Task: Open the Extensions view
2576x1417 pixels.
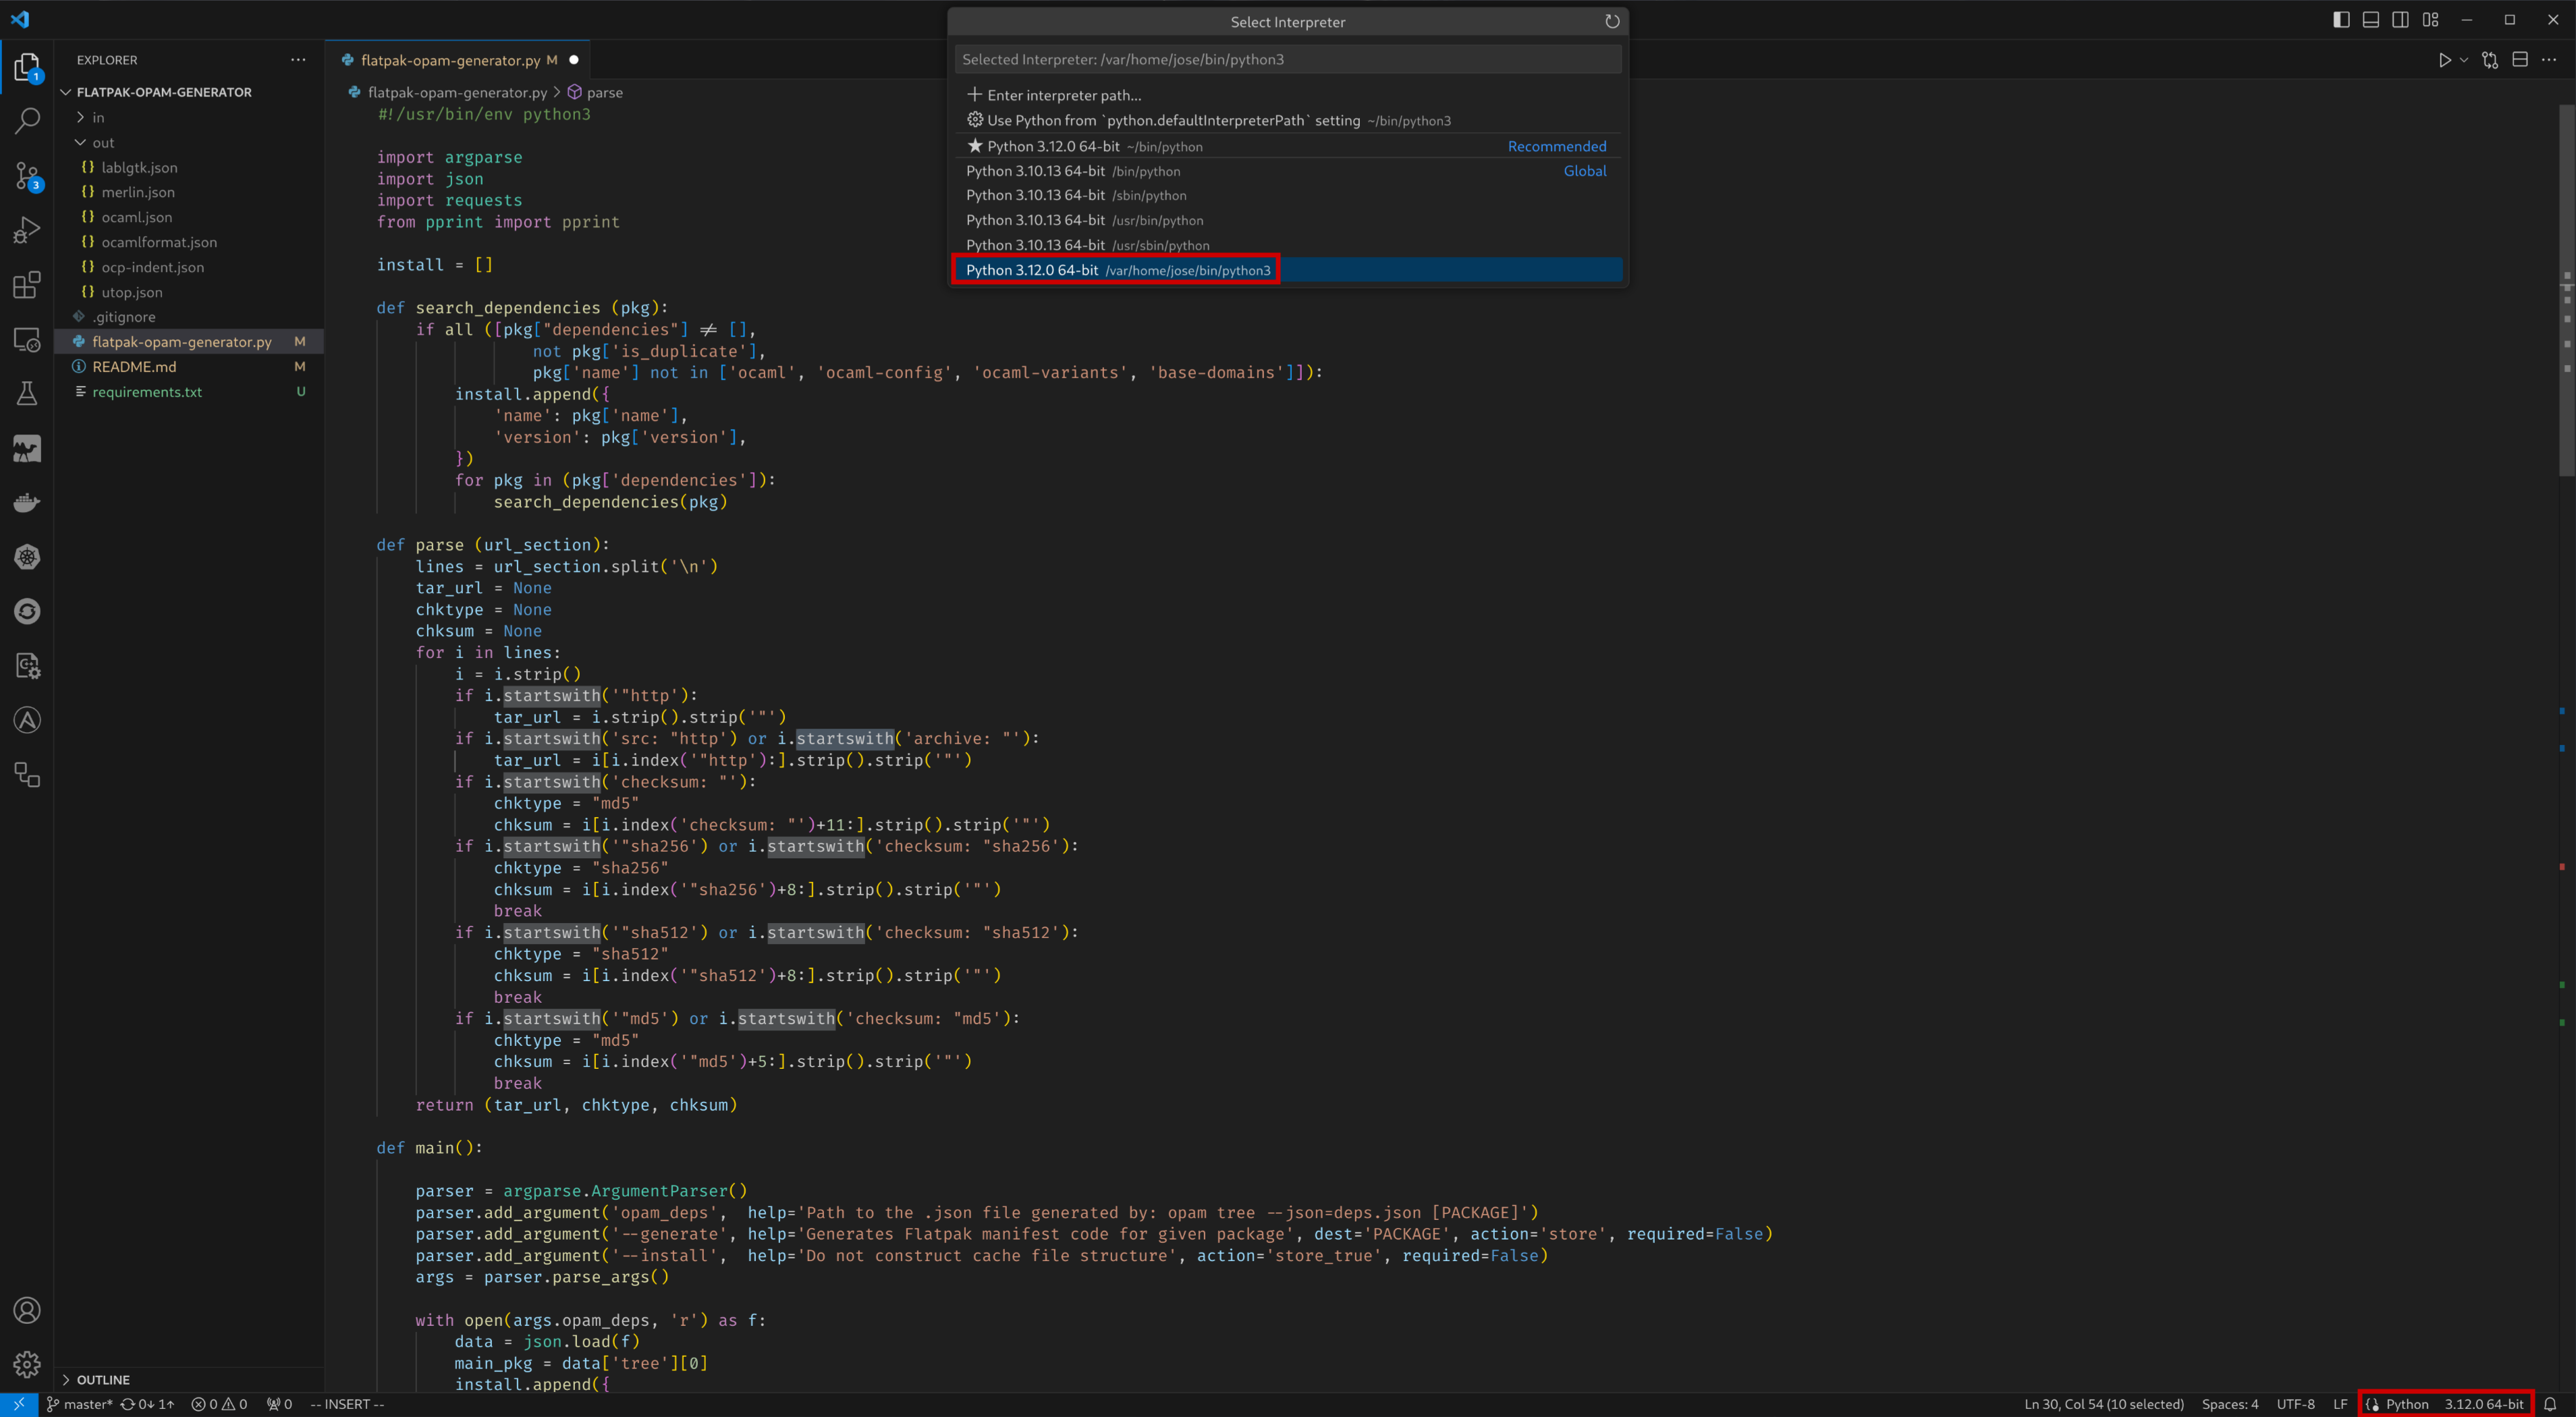Action: pyautogui.click(x=27, y=285)
